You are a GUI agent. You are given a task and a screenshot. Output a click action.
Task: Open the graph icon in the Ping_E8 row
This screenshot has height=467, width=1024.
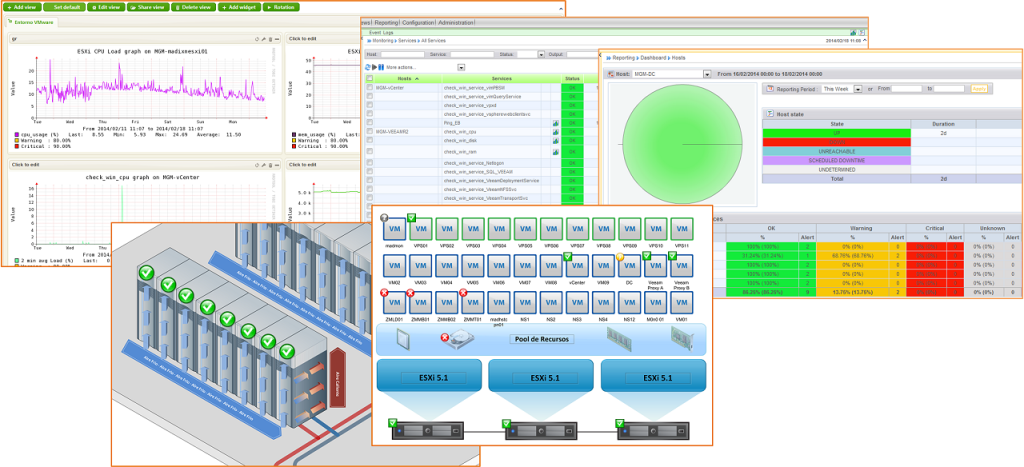tap(555, 122)
